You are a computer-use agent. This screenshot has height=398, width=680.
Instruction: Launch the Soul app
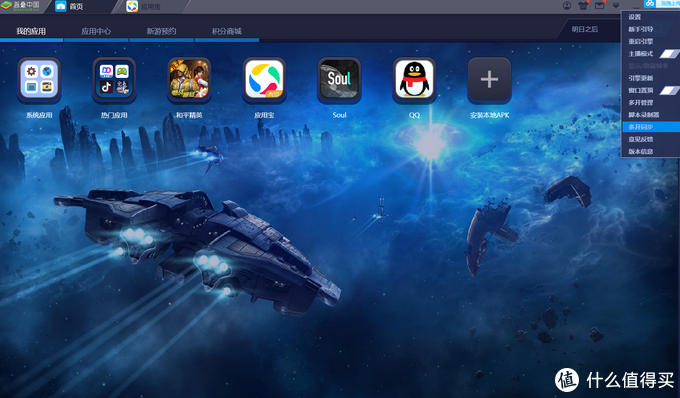pyautogui.click(x=339, y=80)
